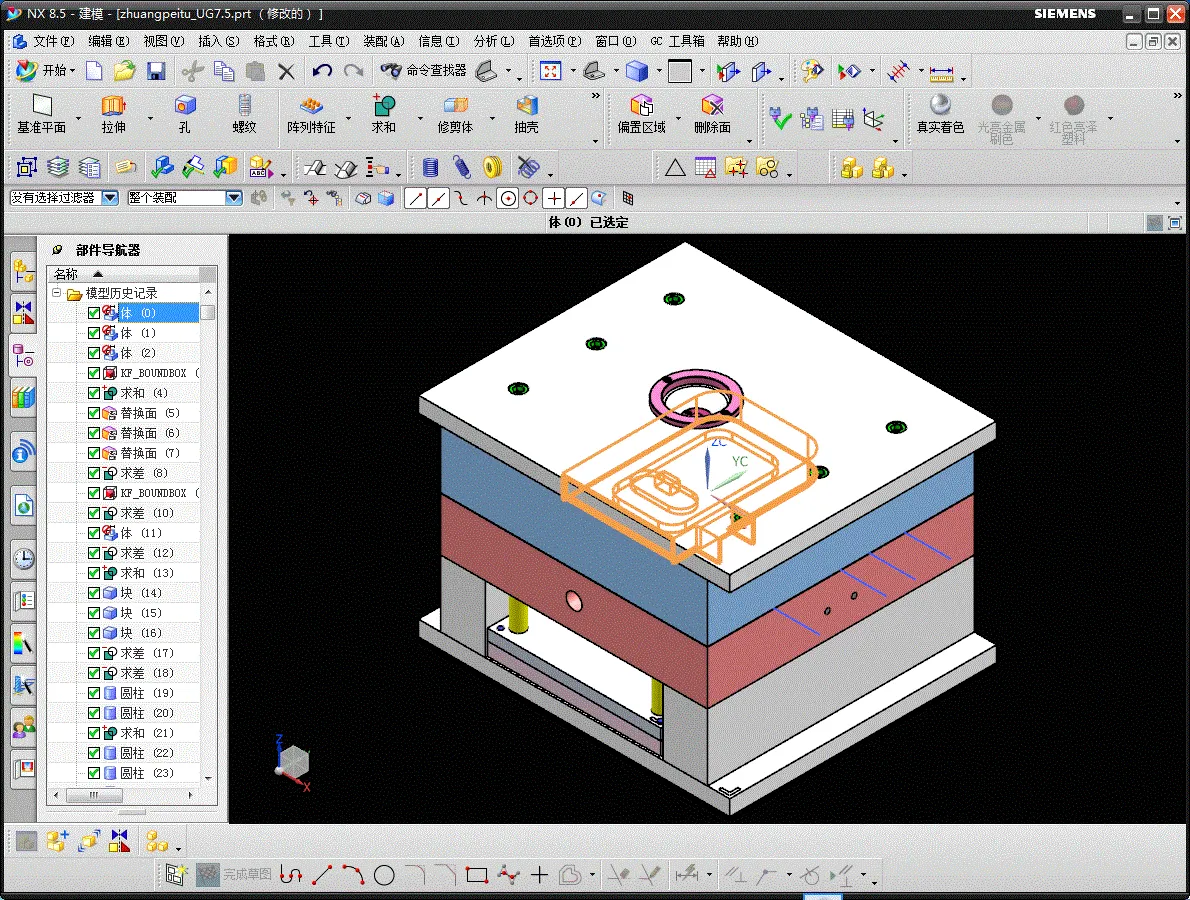The width and height of the screenshot is (1190, 900).
Task: Toggle checkbox for 替换面 (5)
Action: [94, 413]
